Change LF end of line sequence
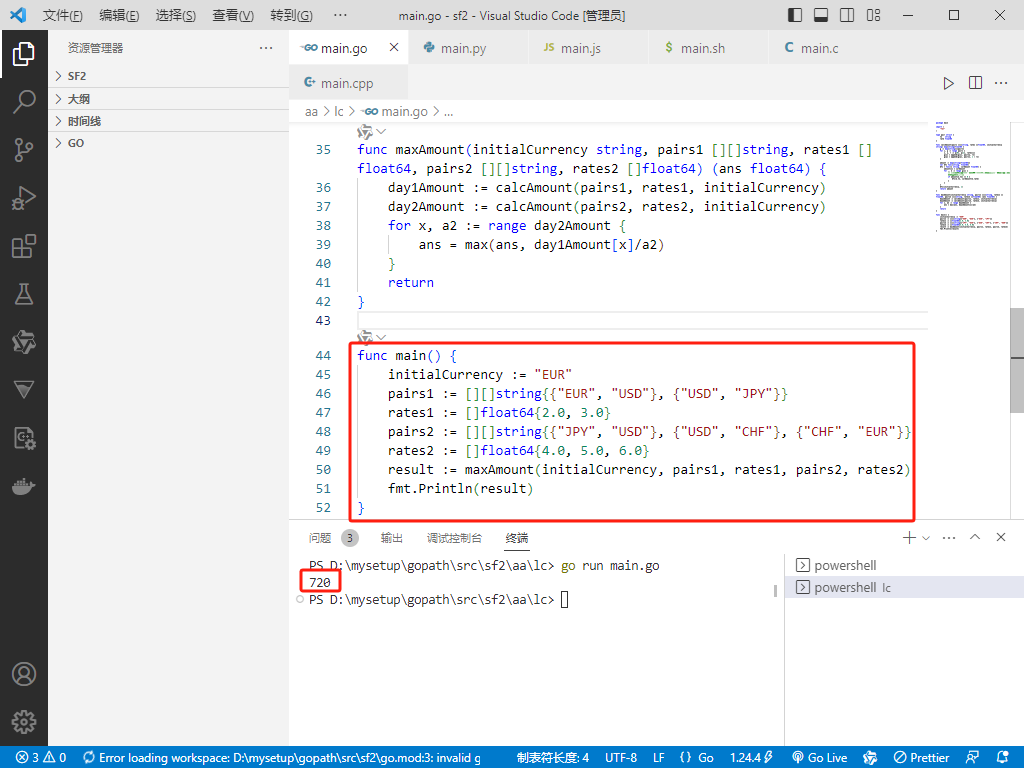The image size is (1024, 768). pos(658,758)
